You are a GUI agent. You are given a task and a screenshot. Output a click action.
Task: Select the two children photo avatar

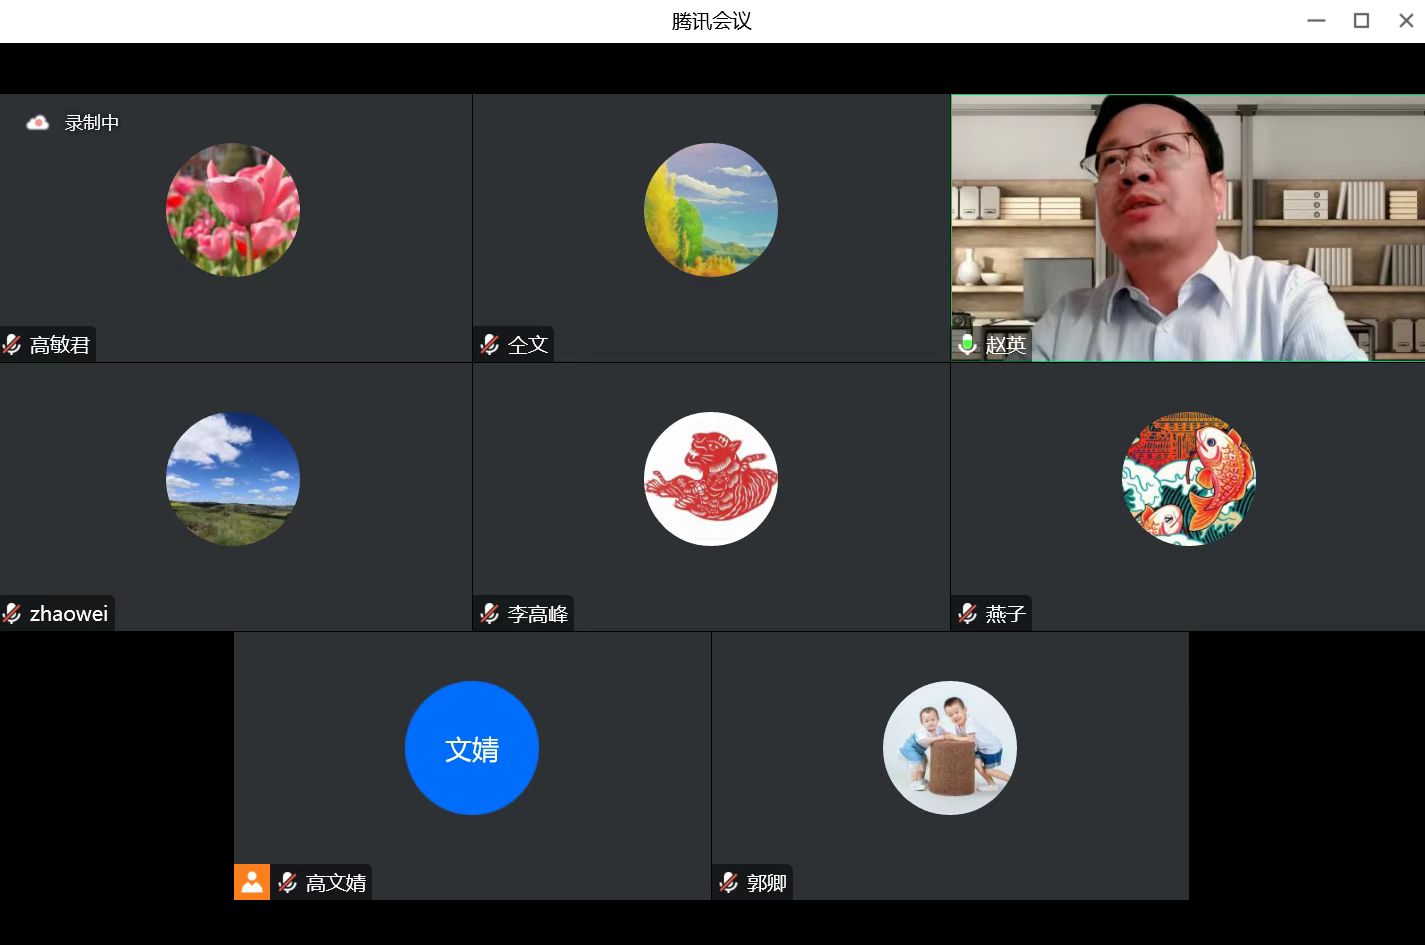click(x=950, y=748)
